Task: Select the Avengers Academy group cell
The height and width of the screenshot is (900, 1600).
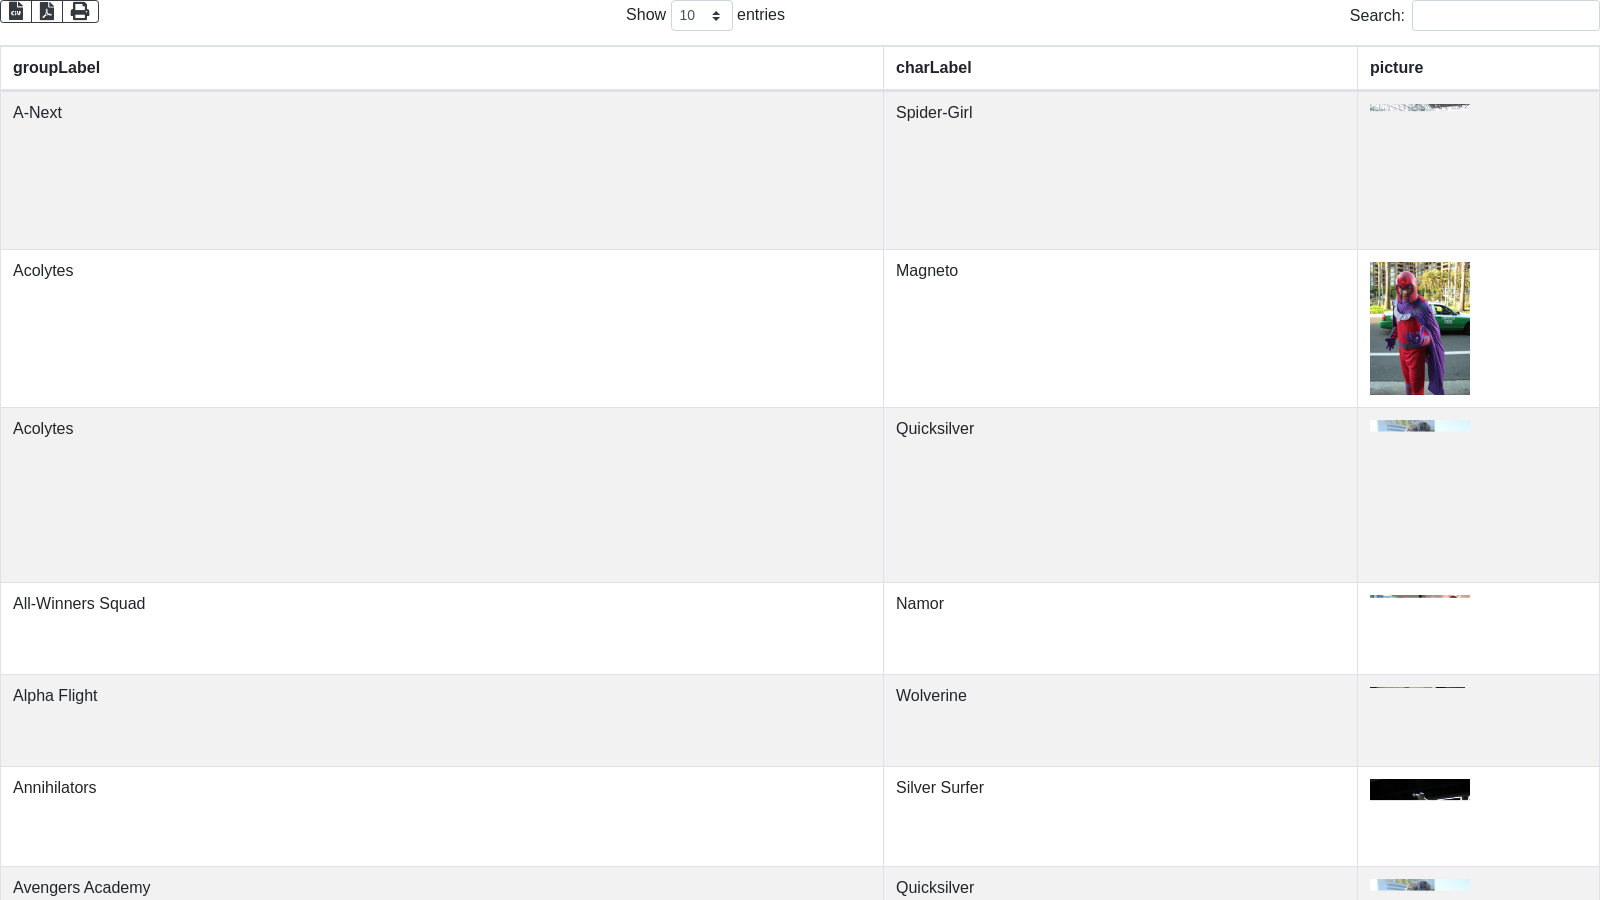Action: click(x=442, y=884)
